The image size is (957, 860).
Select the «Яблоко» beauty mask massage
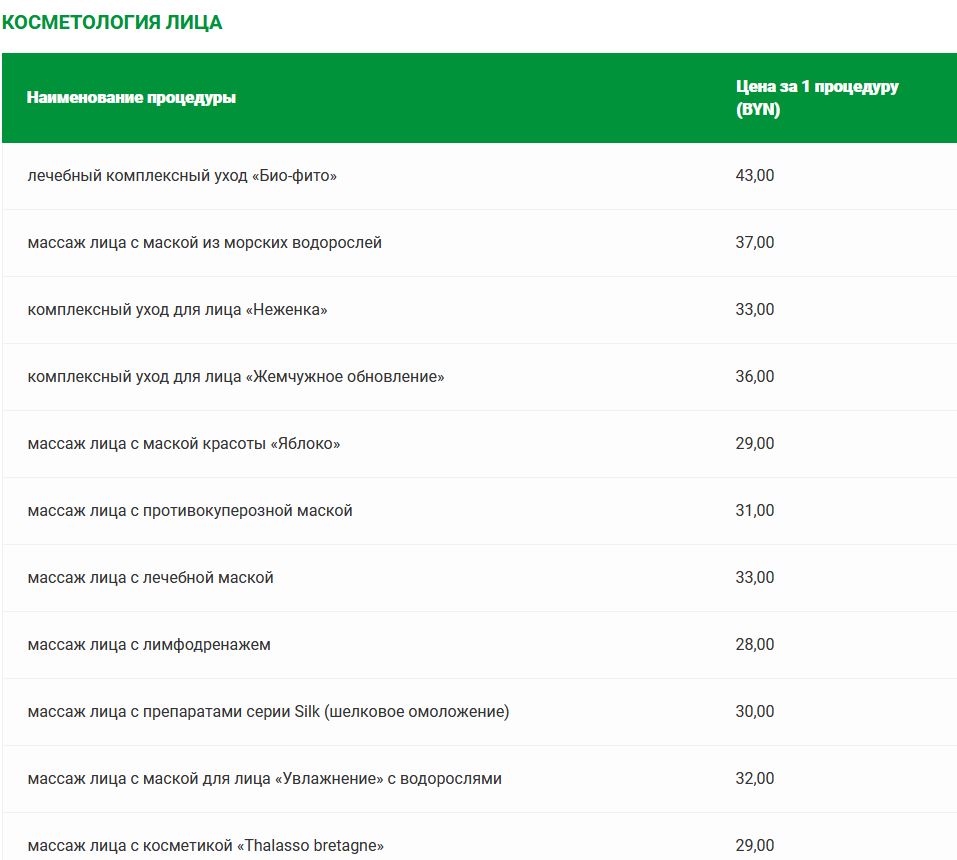point(183,444)
